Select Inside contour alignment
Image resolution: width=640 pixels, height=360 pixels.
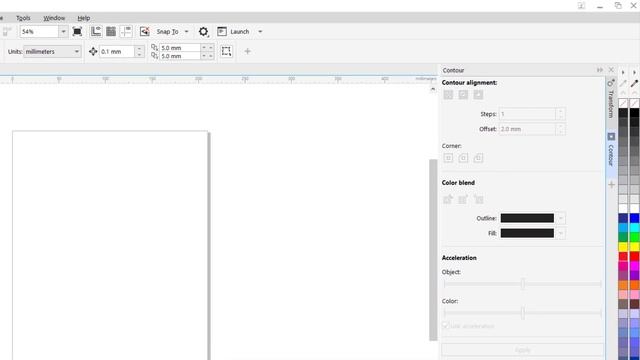463,95
